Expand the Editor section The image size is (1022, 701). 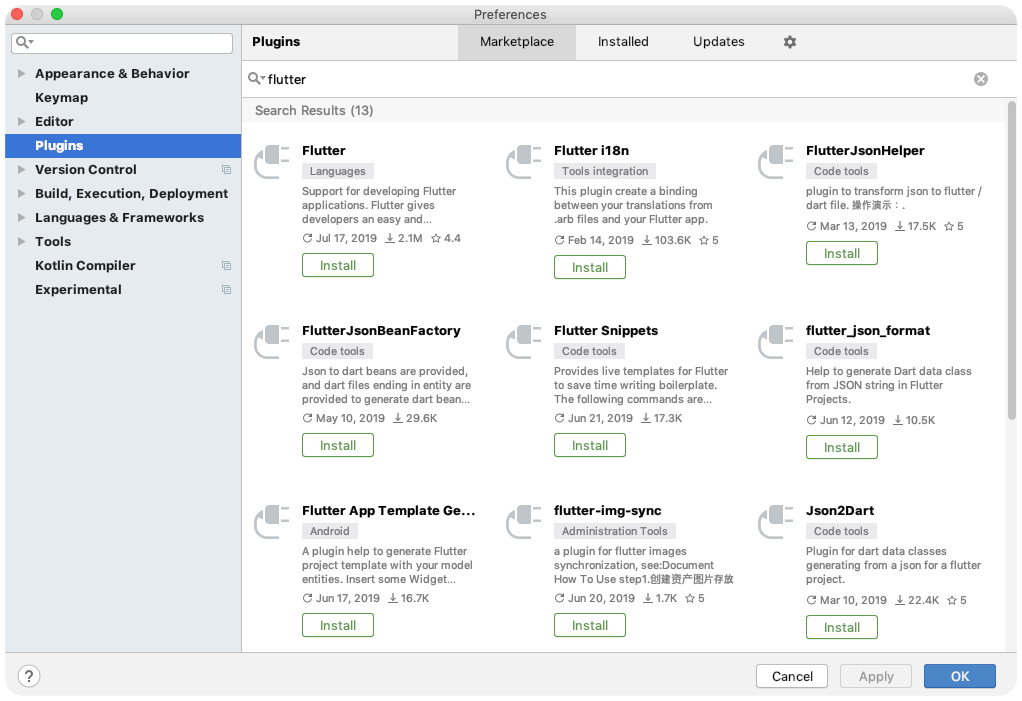(21, 121)
